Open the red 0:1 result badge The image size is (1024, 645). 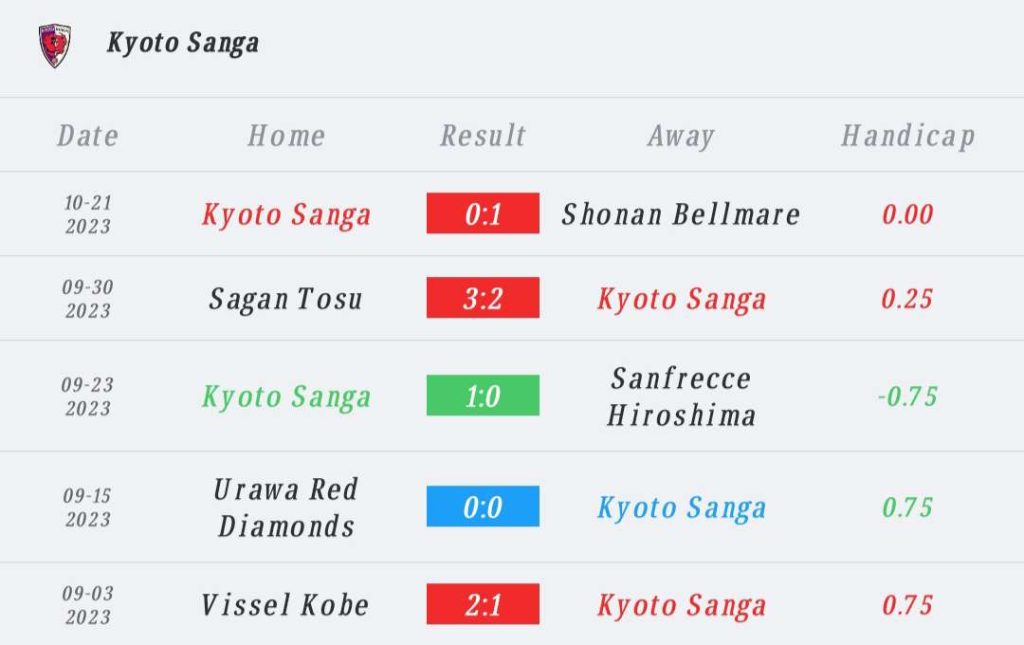[x=483, y=213]
